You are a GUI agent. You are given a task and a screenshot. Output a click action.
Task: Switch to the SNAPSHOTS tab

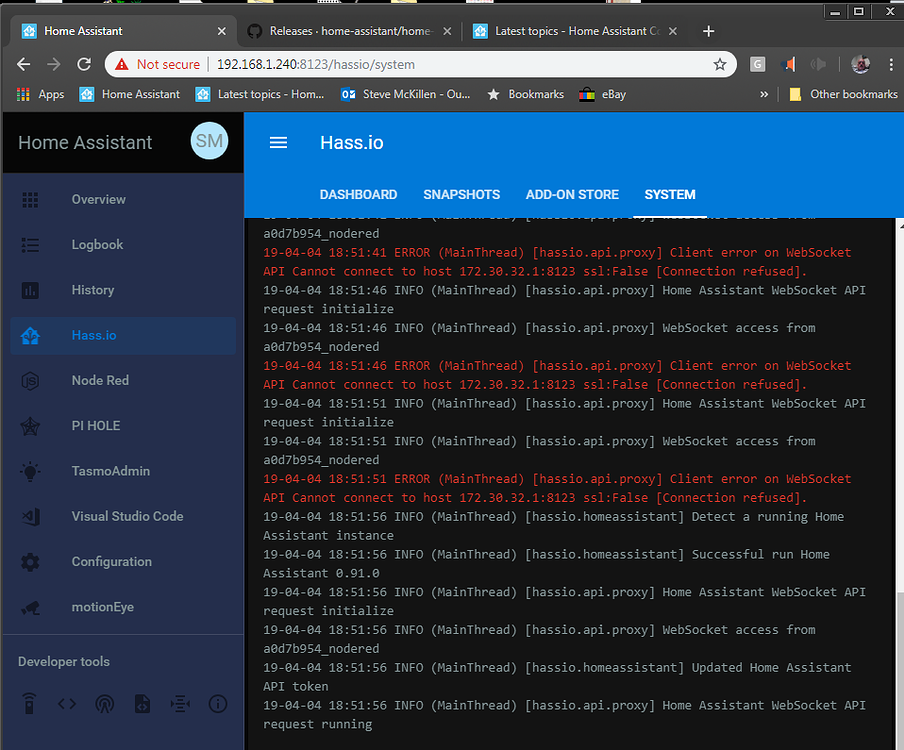(x=461, y=195)
